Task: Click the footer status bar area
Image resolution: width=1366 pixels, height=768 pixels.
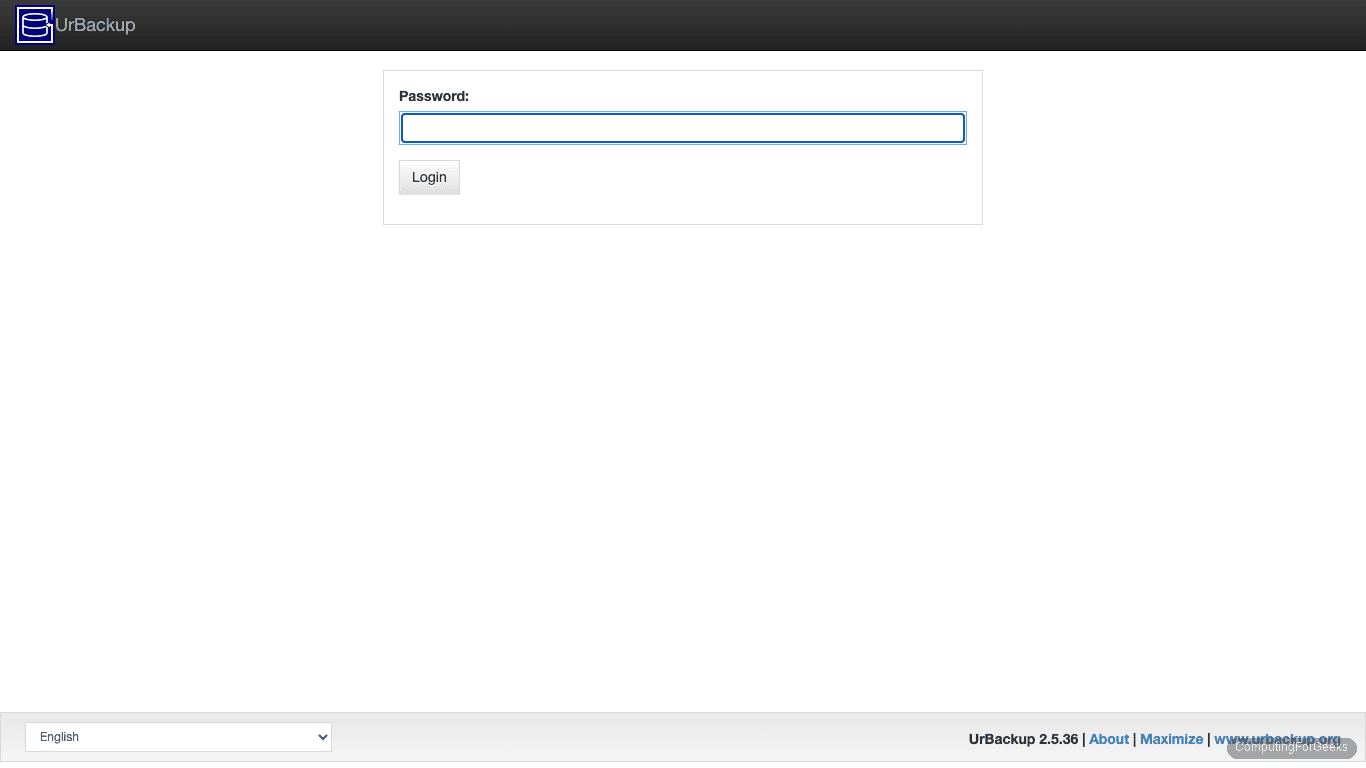Action: pos(650,737)
